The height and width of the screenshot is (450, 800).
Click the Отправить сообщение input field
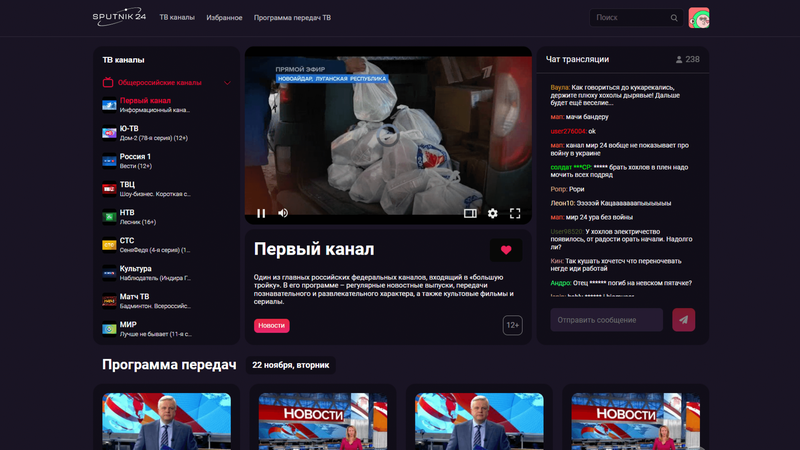coord(606,320)
